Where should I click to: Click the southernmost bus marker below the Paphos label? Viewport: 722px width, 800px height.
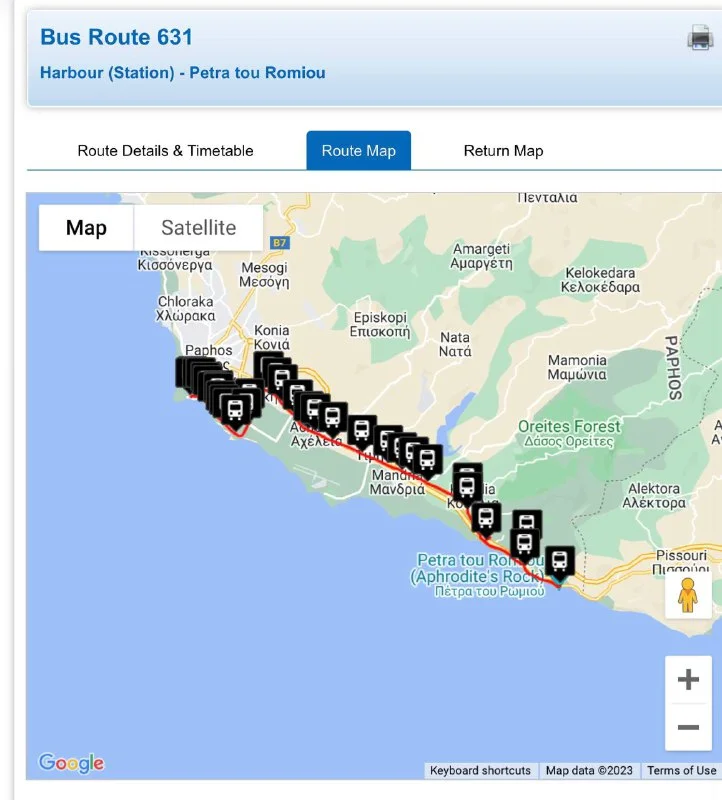click(236, 409)
